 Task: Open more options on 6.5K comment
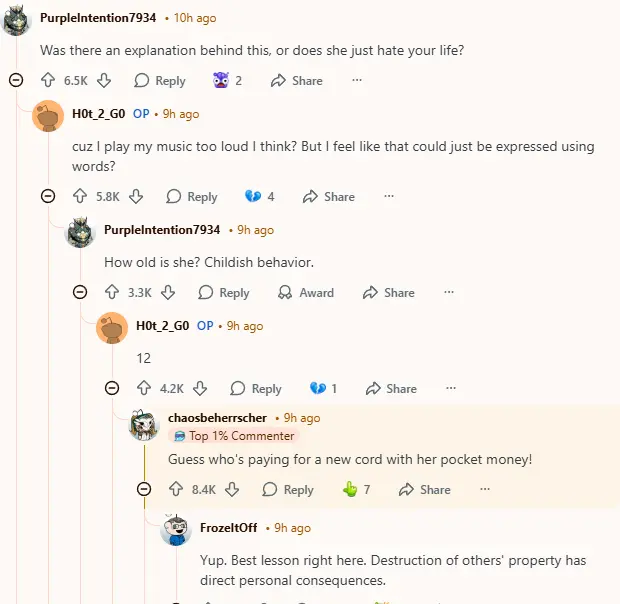coord(357,81)
